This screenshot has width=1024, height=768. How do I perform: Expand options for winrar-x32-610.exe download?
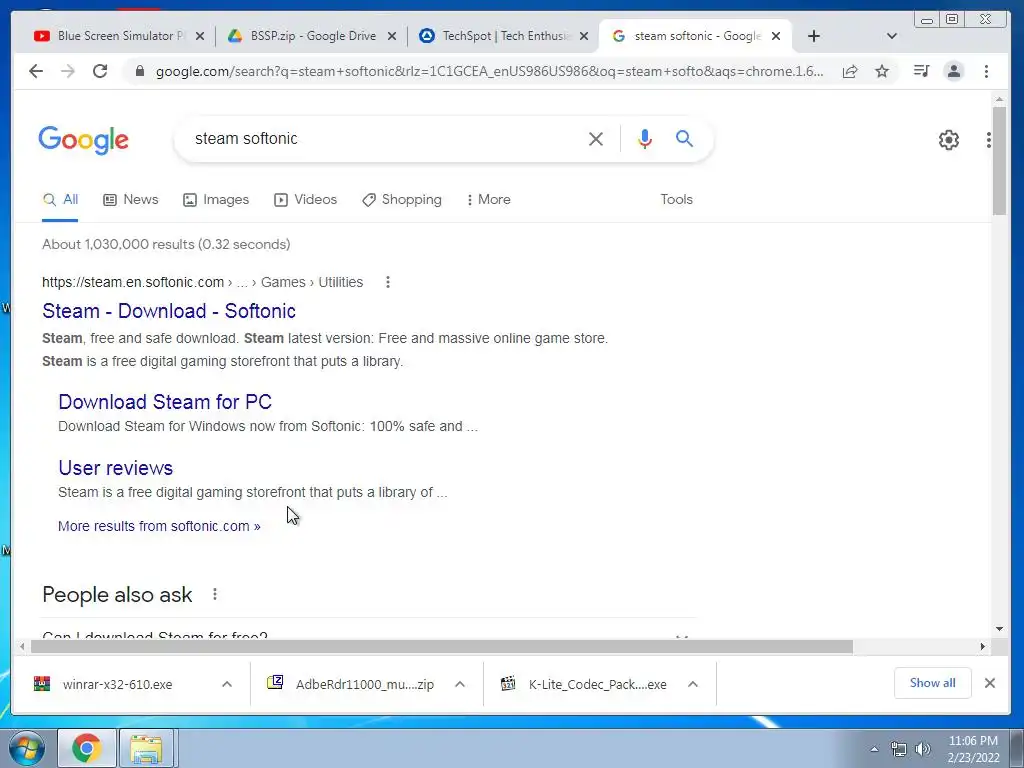[x=227, y=684]
